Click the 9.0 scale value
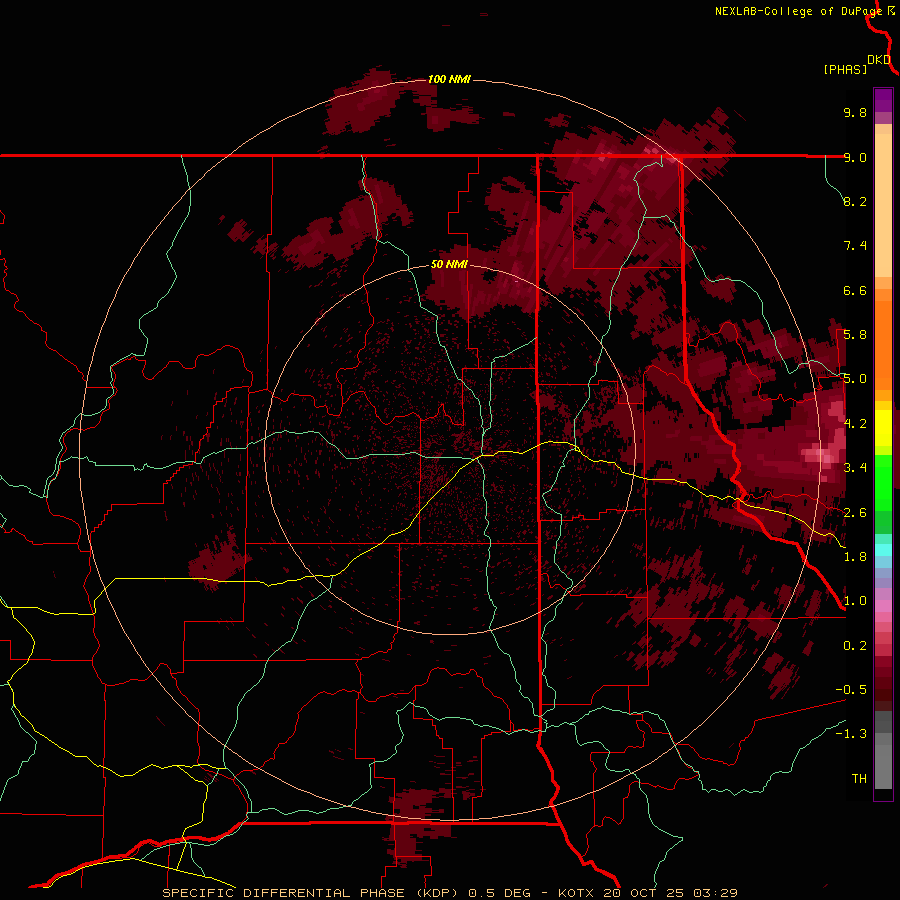 [855, 157]
